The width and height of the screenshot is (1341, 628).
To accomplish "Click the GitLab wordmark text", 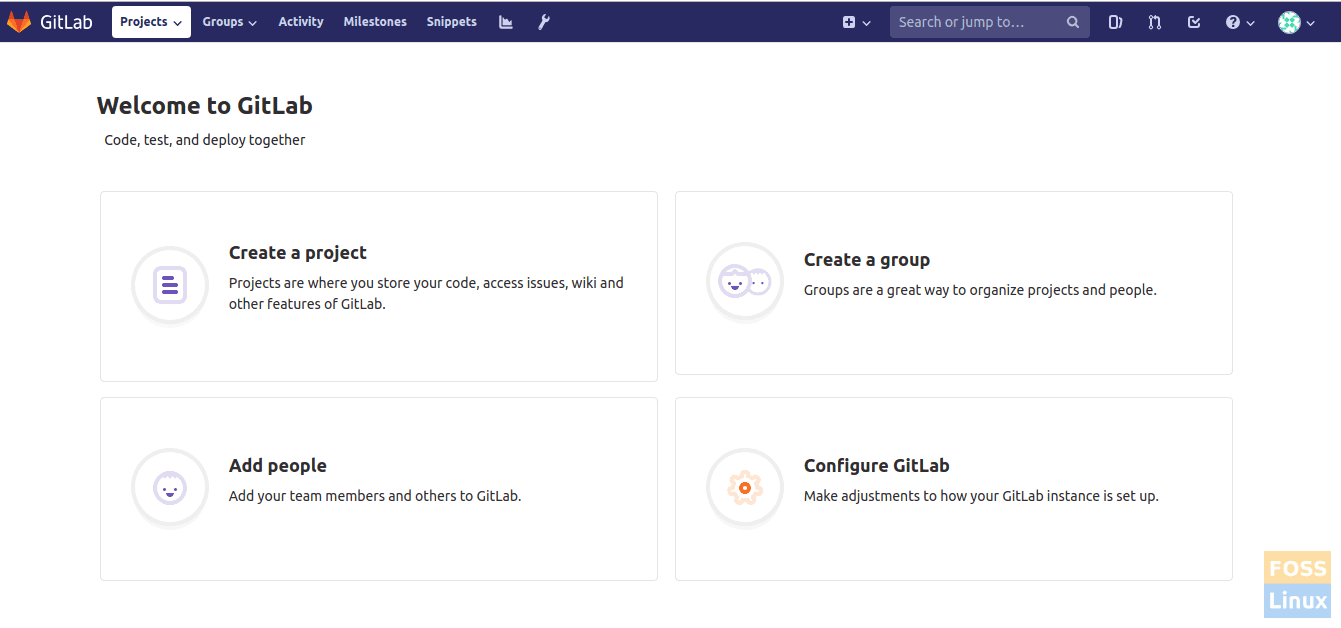I will [66, 22].
